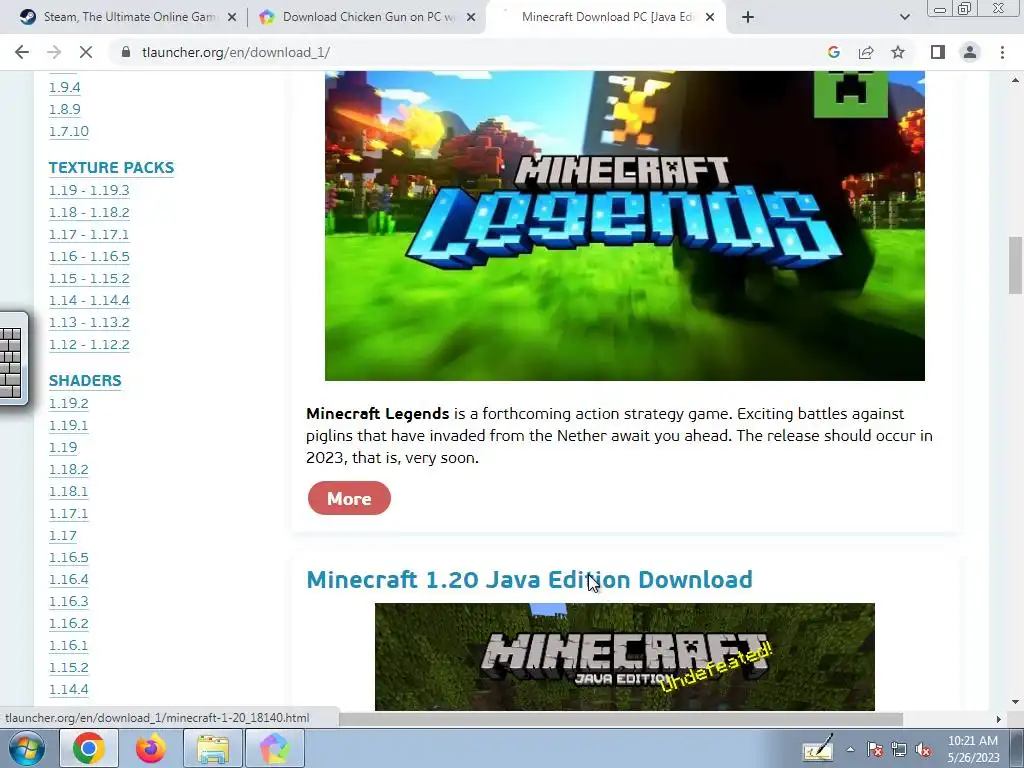This screenshot has height=768, width=1024.
Task: Open shaders 1.16.4 link
Action: 69,580
